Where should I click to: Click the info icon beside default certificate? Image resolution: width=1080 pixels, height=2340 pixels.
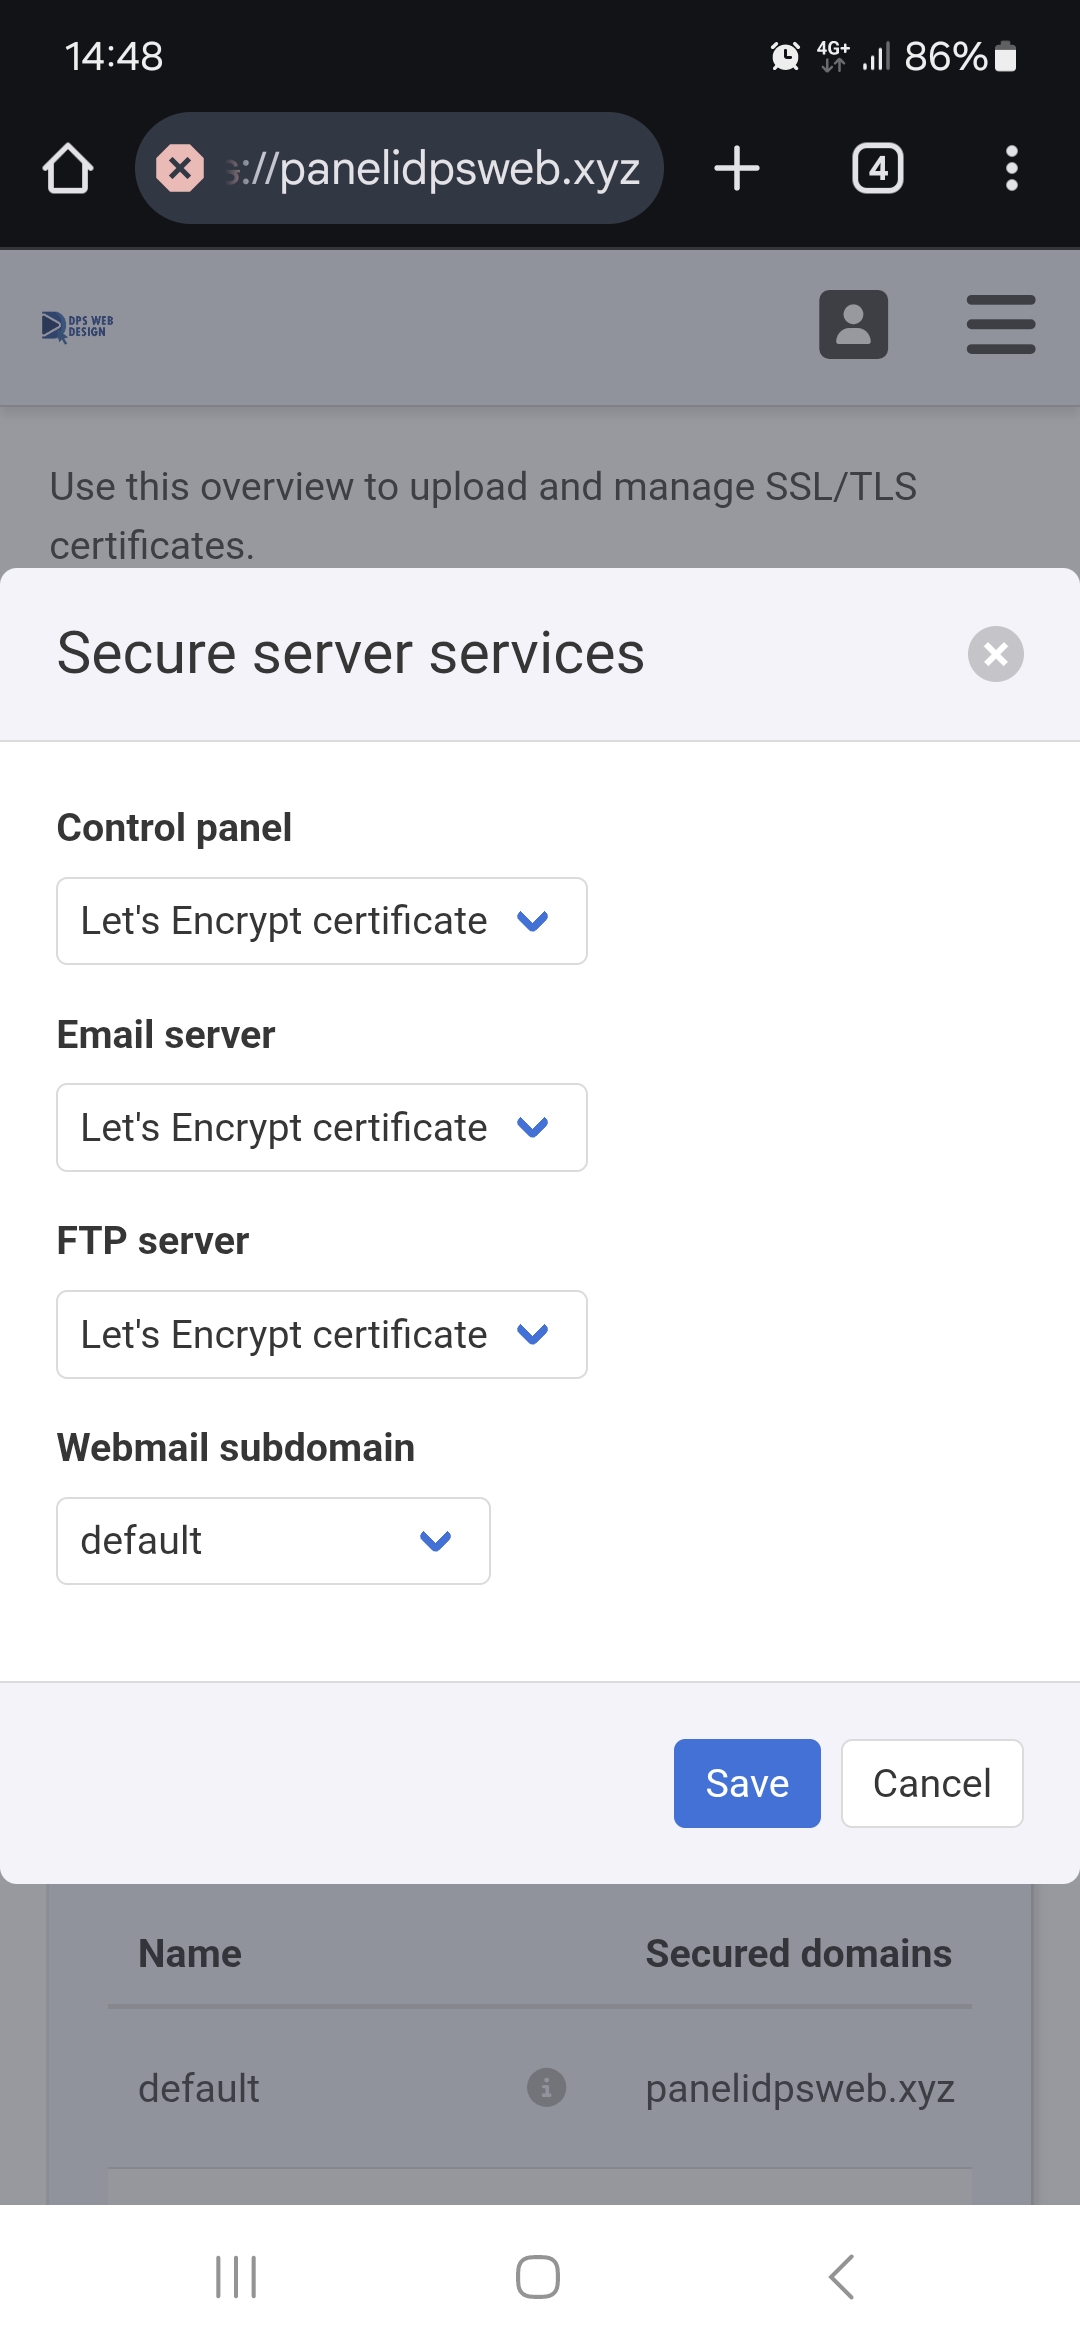(x=546, y=2088)
